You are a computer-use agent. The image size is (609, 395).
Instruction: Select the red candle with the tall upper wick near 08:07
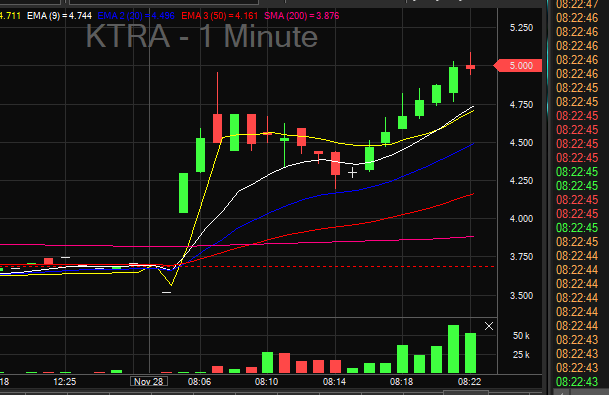pyautogui.click(x=218, y=128)
